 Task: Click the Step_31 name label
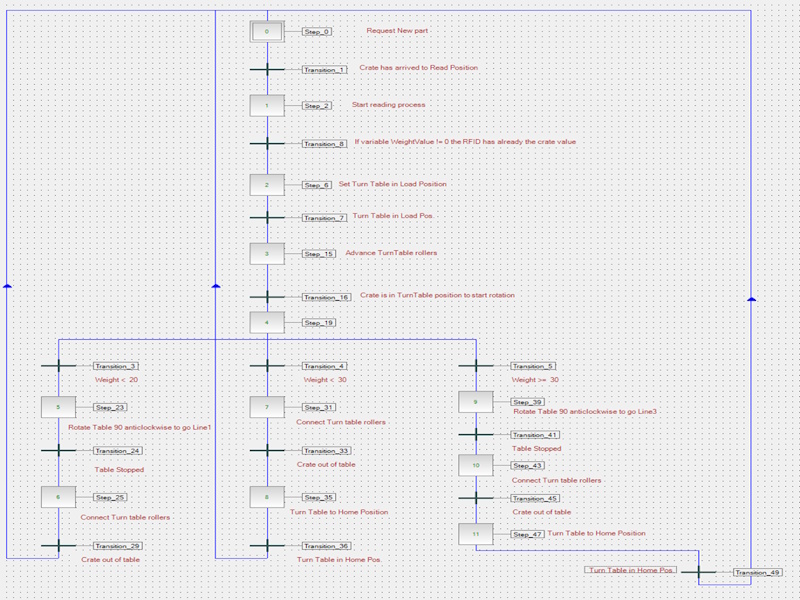(x=319, y=408)
